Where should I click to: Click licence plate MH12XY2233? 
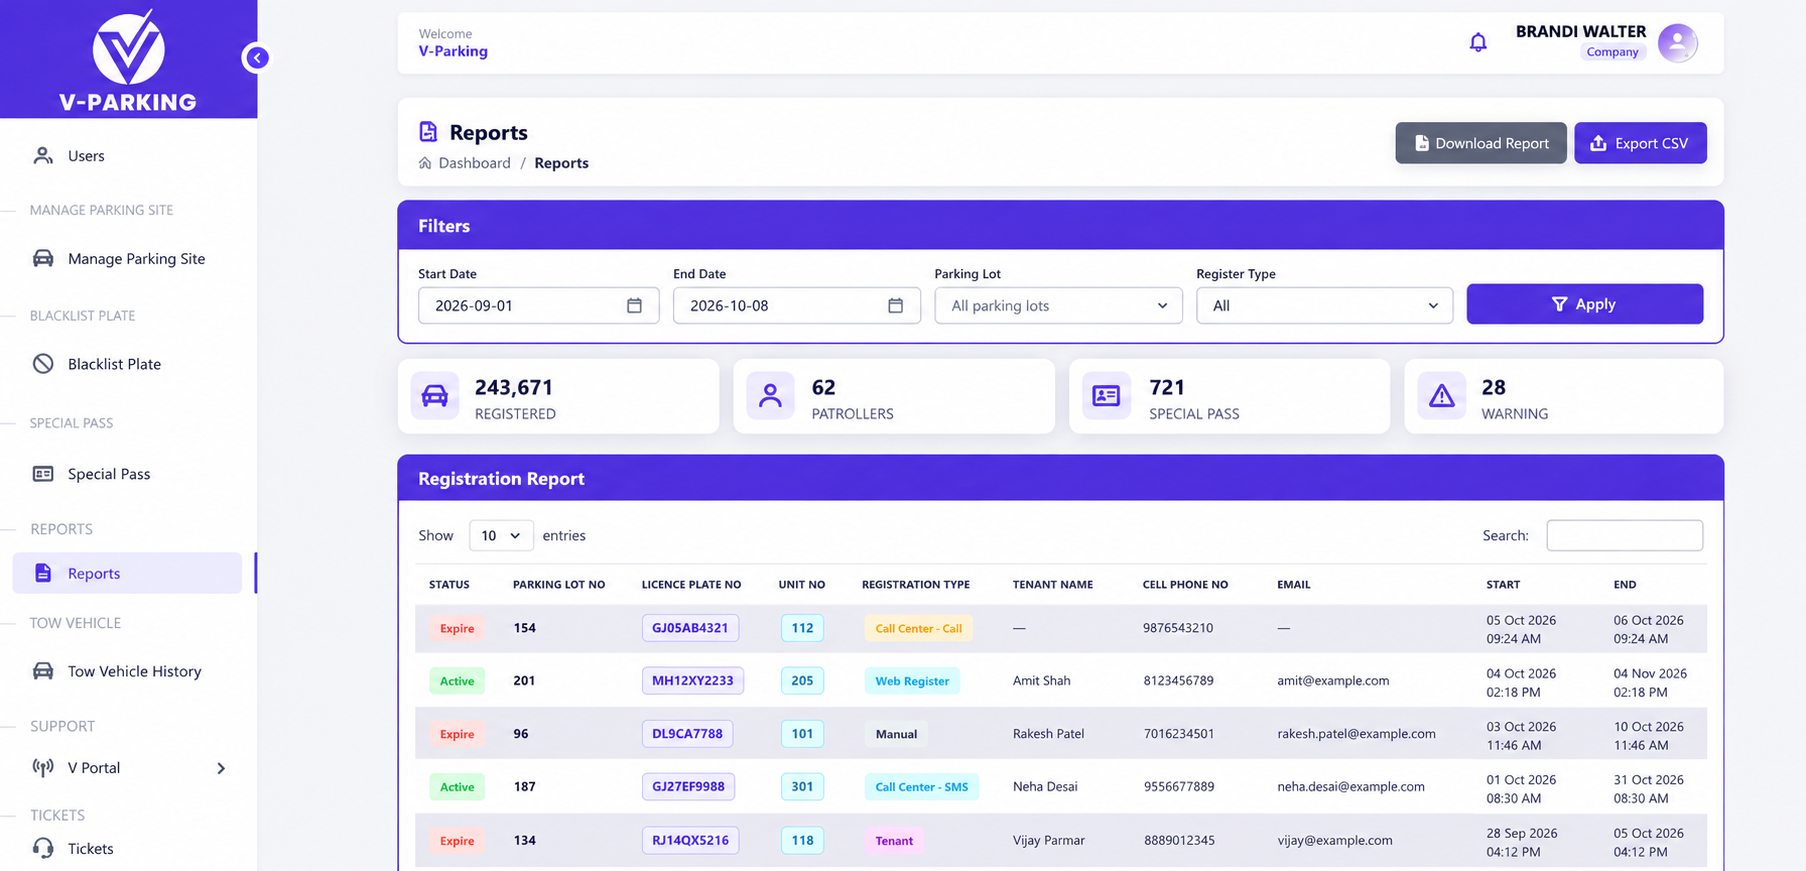click(x=692, y=681)
